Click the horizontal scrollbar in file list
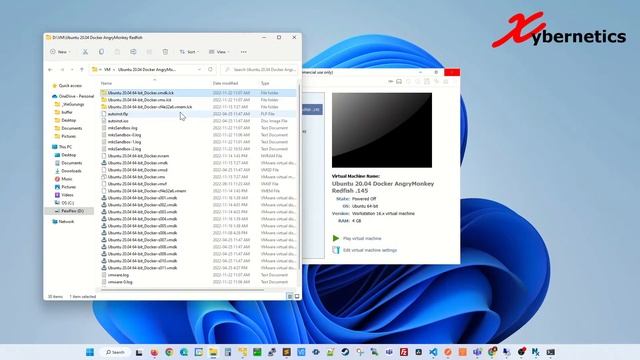Viewport: 640px width, 360px height. (183, 290)
